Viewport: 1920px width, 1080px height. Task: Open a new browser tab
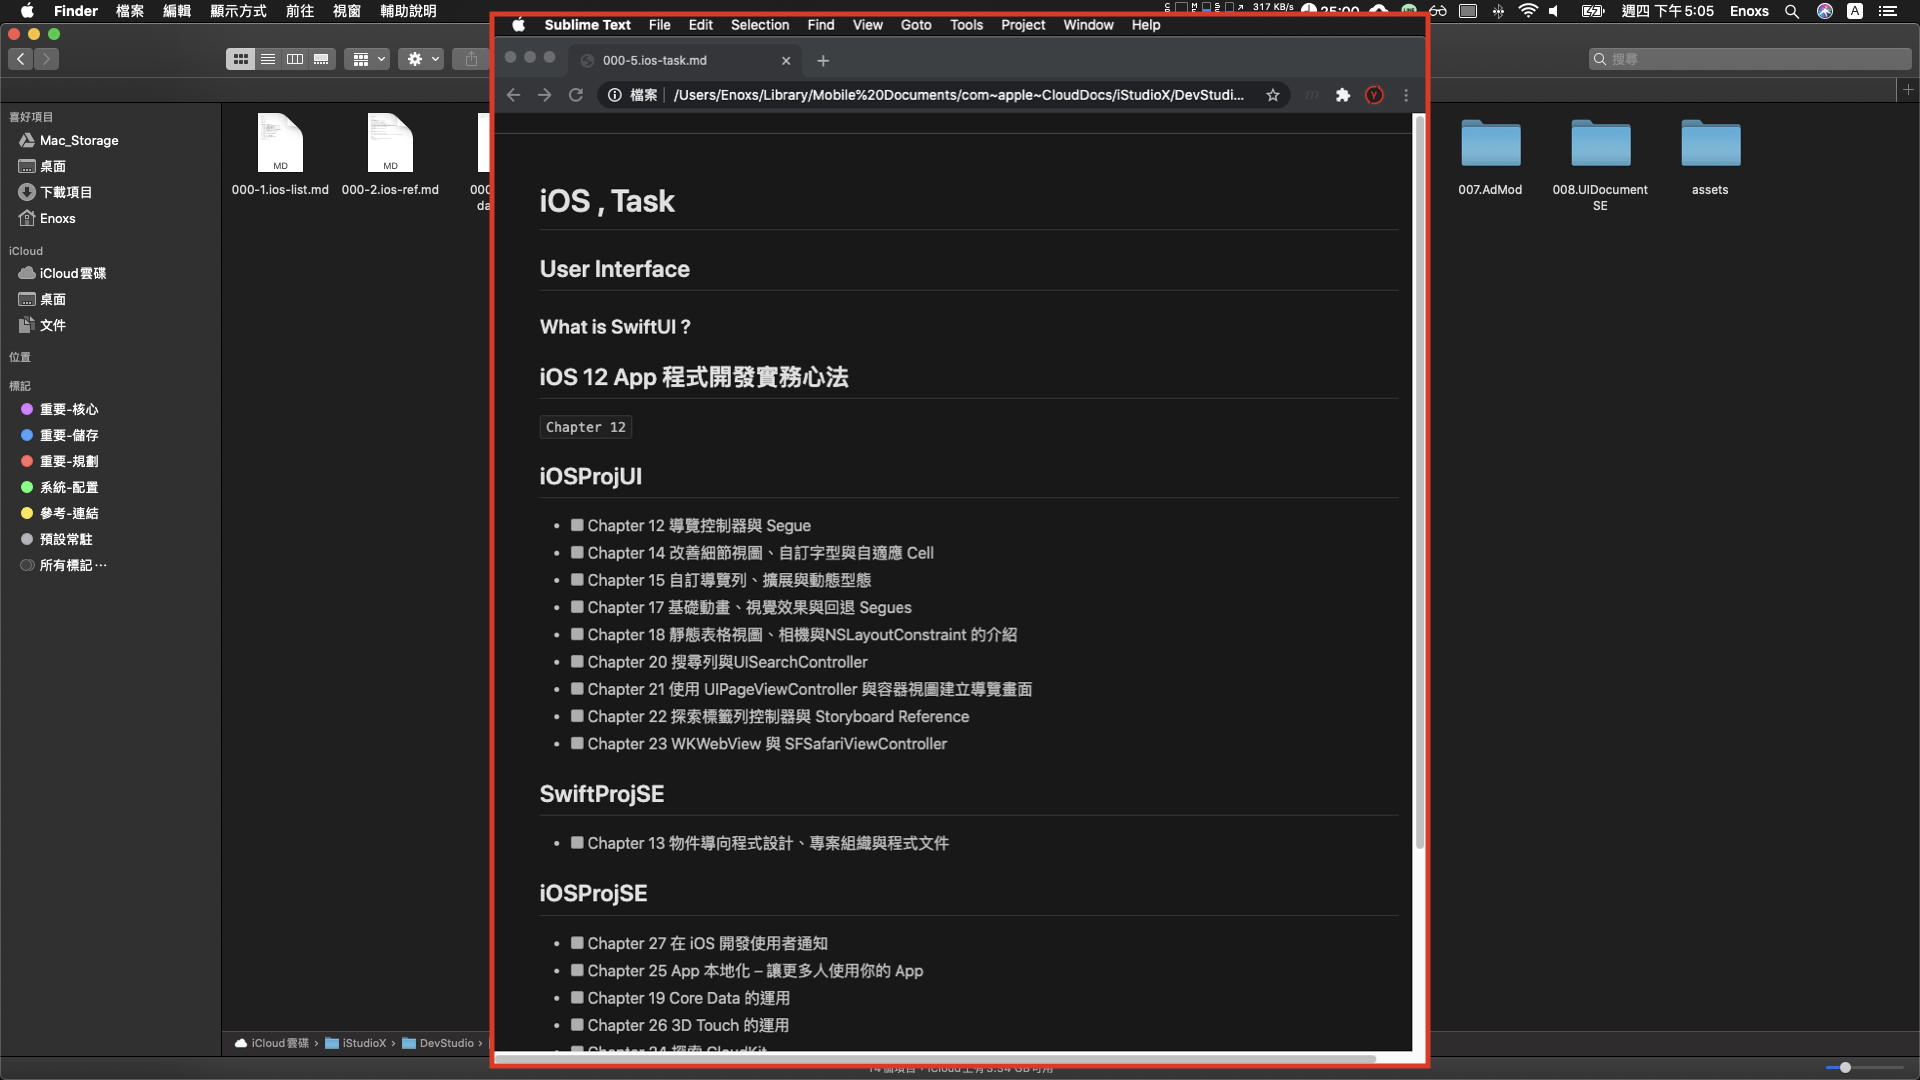pyautogui.click(x=823, y=61)
